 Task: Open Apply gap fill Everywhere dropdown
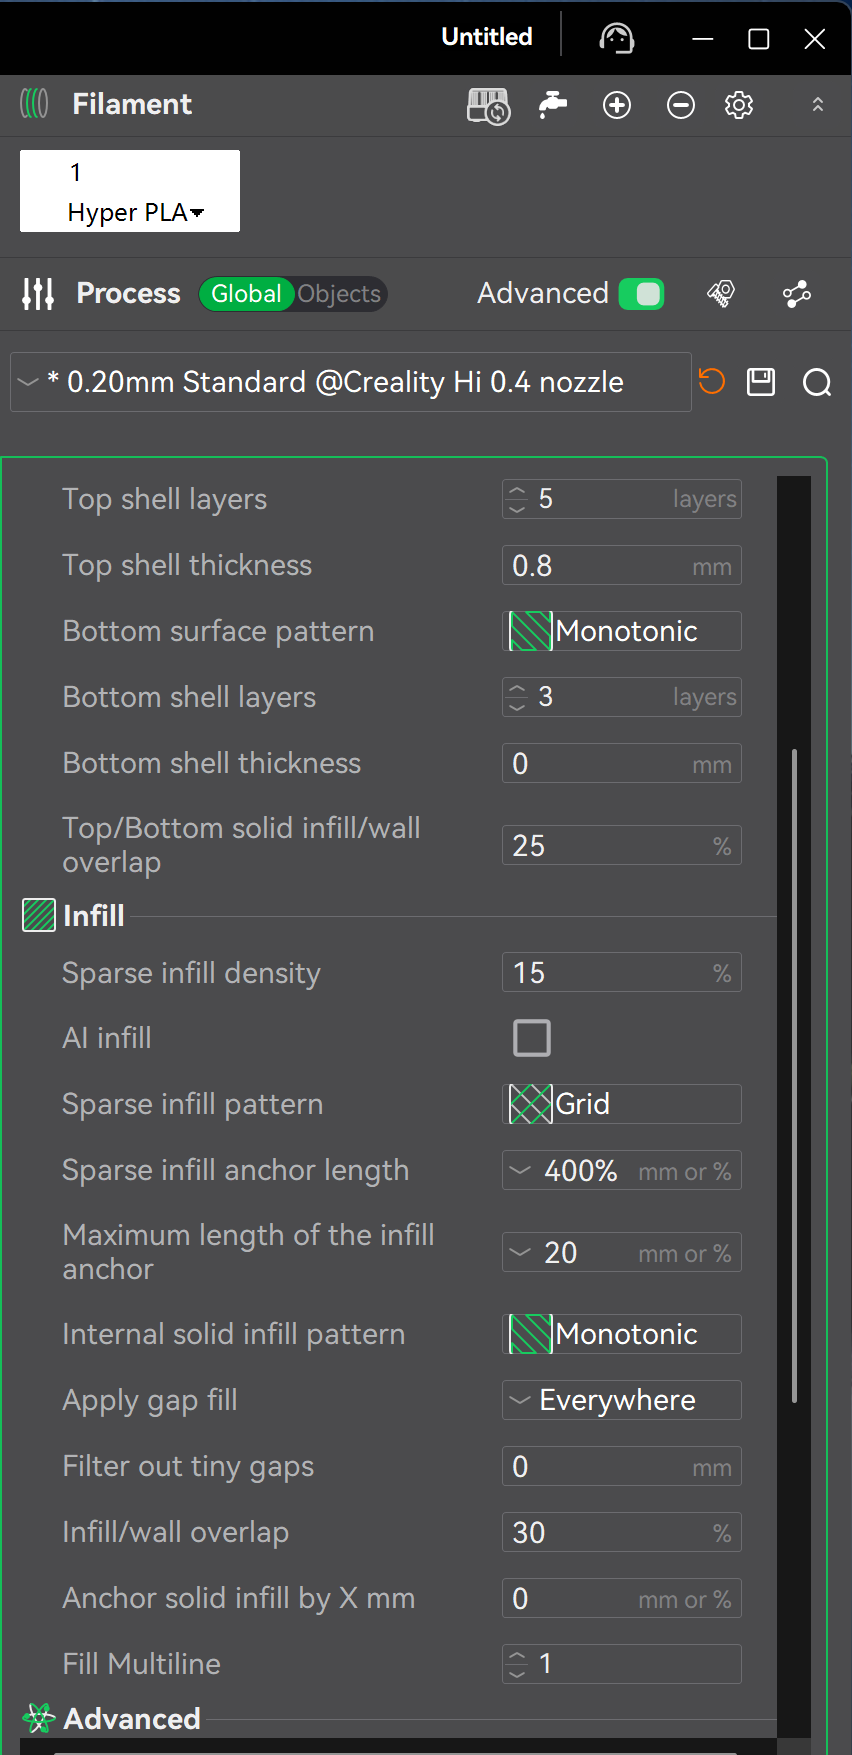point(622,1400)
